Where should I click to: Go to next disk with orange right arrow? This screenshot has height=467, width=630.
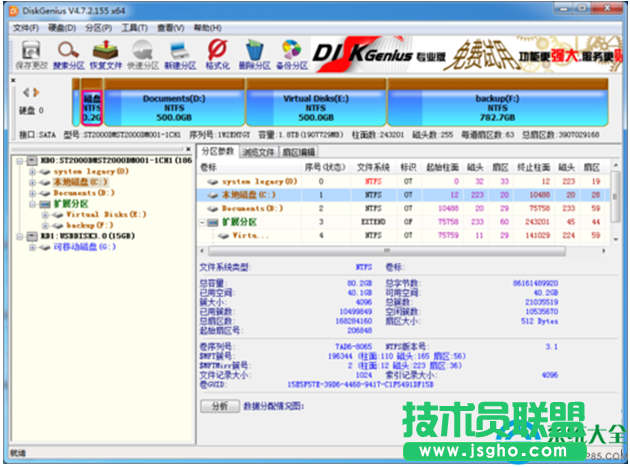[x=36, y=93]
